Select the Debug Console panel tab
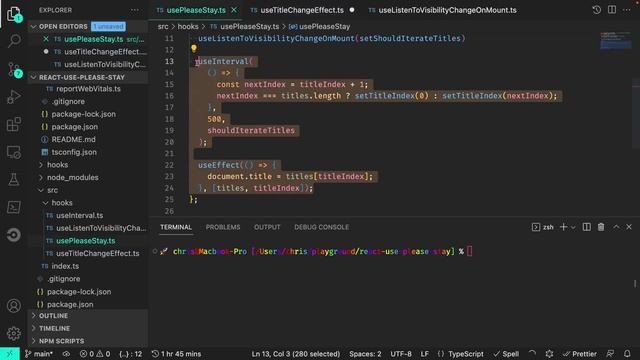Image resolution: width=640 pixels, height=360 pixels. (322, 227)
